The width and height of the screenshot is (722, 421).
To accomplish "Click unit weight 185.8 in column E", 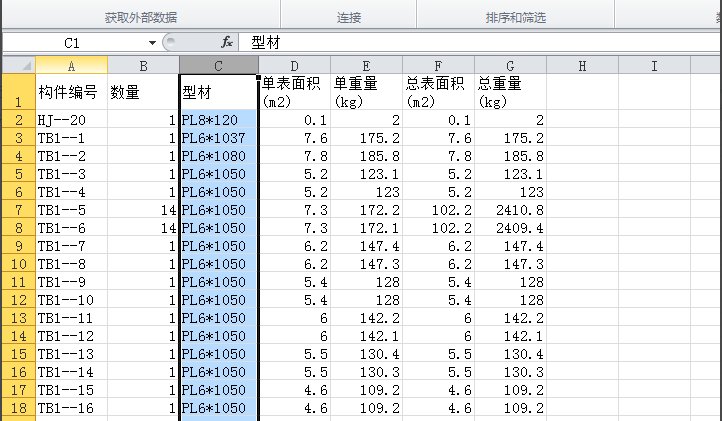I will [366, 156].
